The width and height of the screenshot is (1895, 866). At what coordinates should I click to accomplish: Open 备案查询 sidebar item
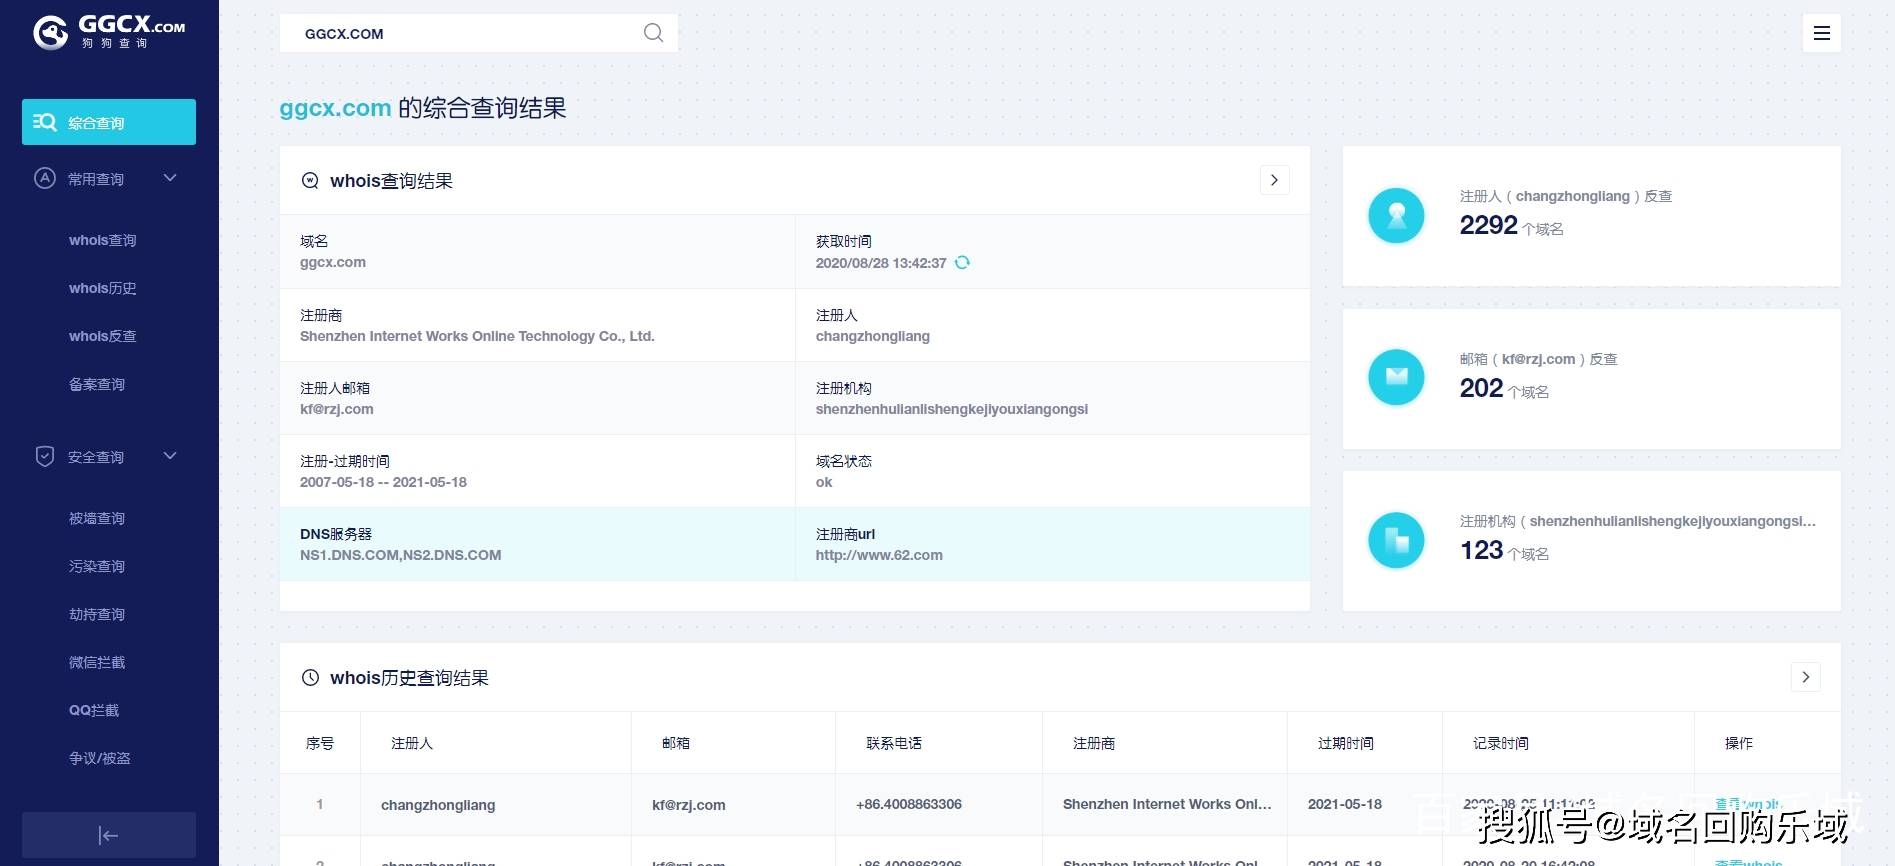click(x=97, y=384)
